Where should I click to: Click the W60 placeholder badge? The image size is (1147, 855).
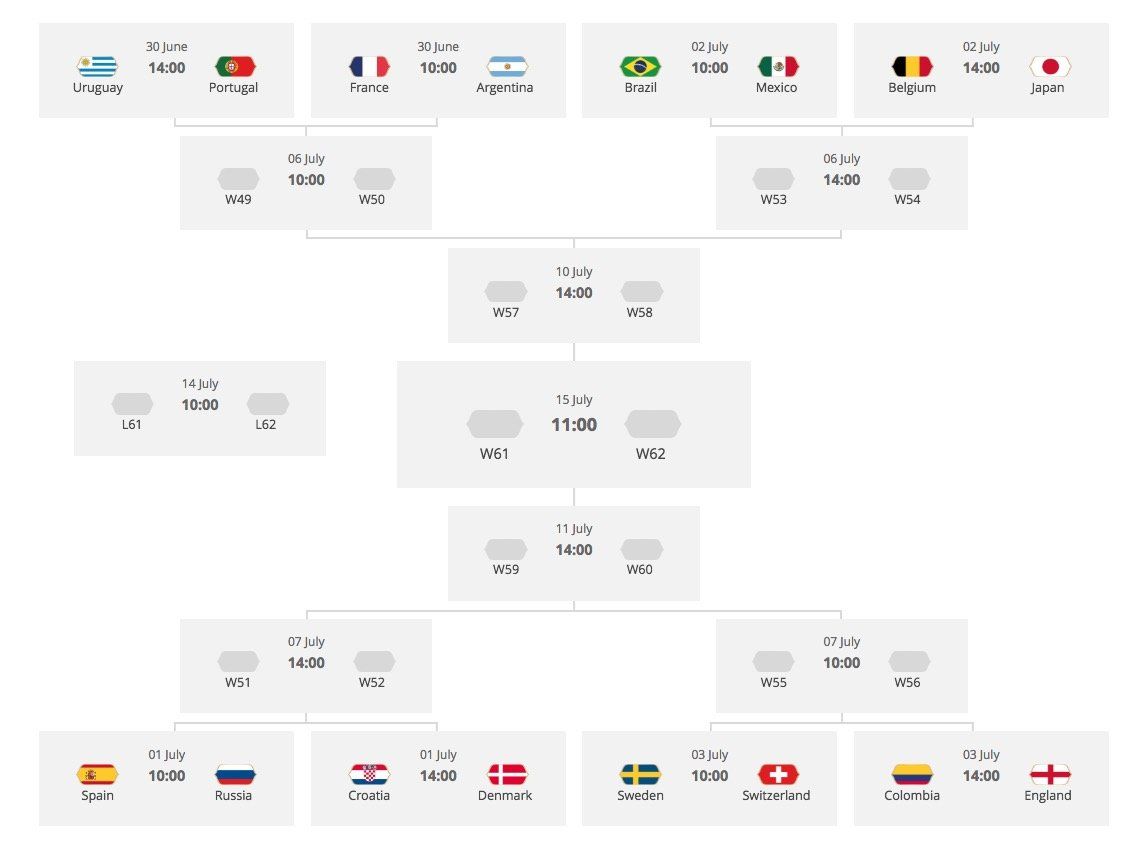[642, 549]
